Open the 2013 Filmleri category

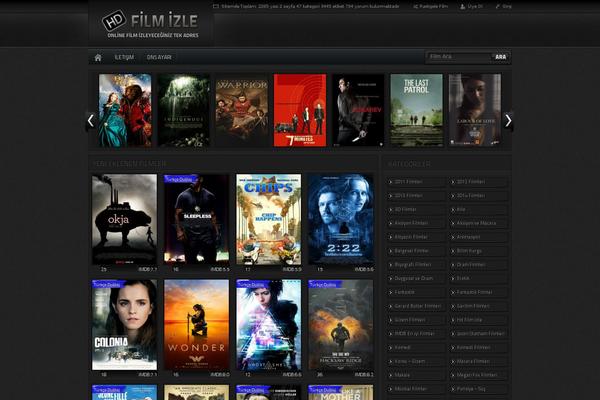(x=416, y=196)
